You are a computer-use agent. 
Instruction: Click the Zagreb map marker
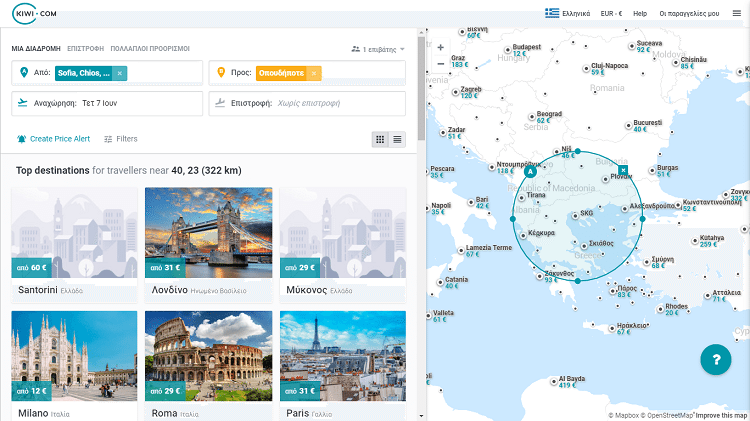coord(456,92)
